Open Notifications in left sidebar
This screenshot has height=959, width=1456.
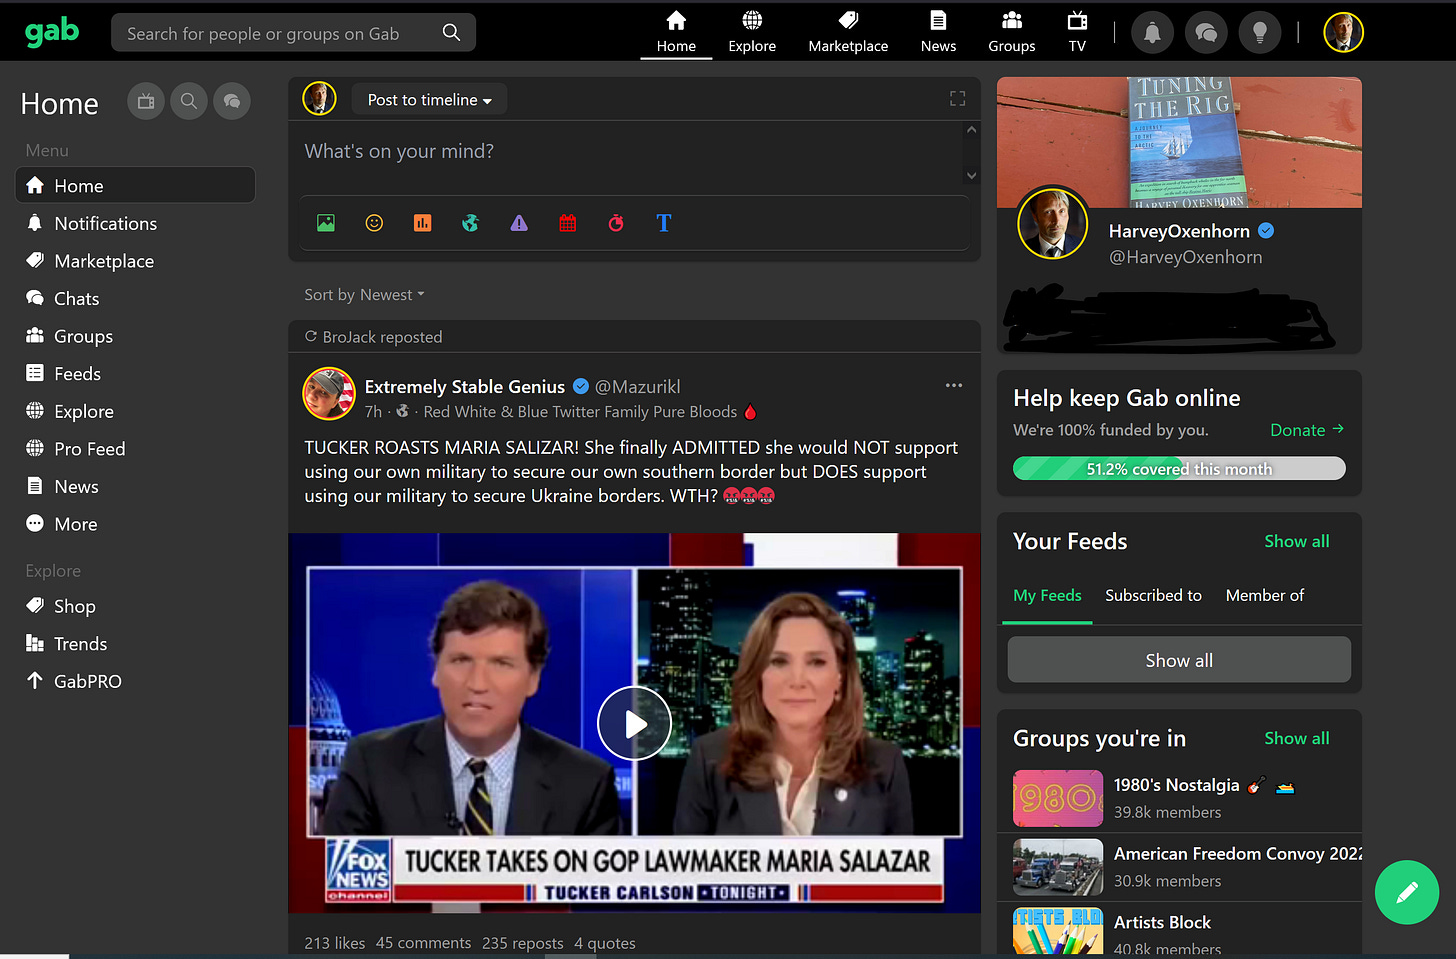coord(135,223)
